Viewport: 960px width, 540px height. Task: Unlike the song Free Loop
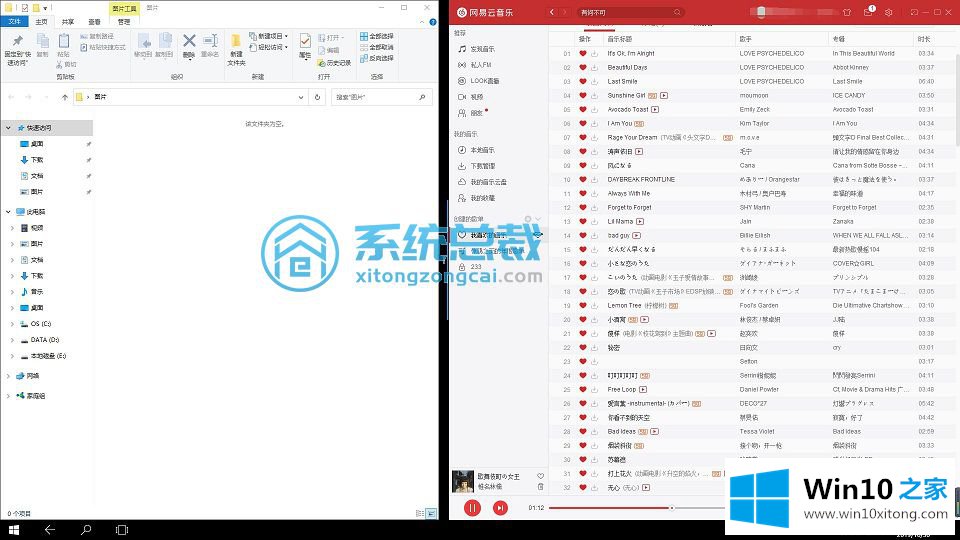pyautogui.click(x=583, y=389)
